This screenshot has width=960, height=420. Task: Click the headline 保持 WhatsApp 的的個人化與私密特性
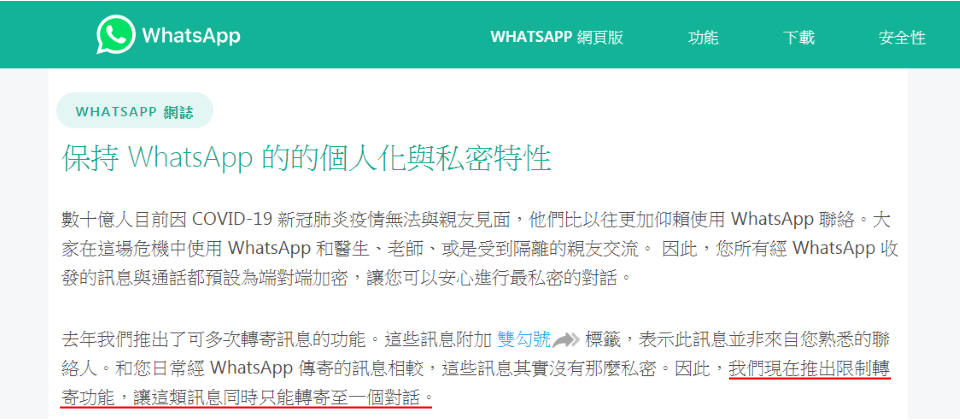(307, 159)
